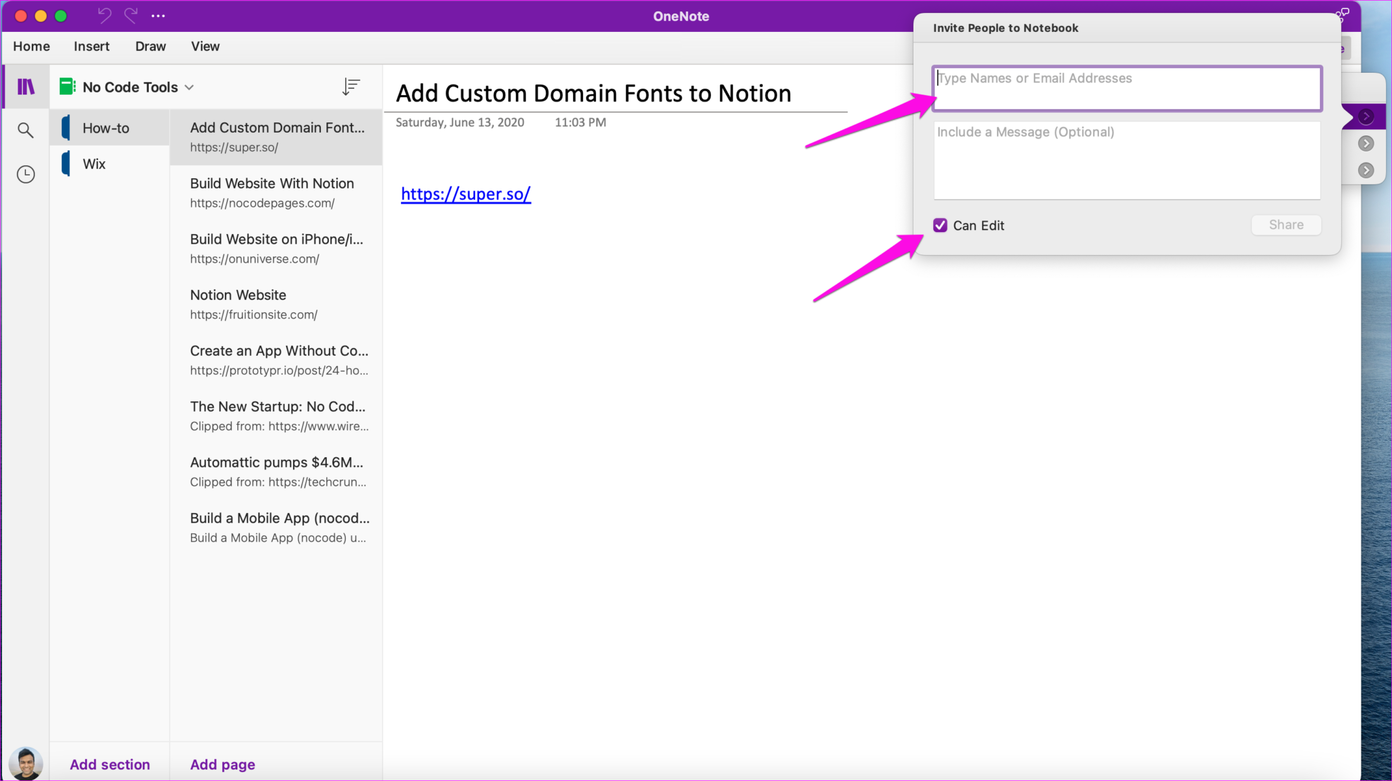
Task: Click the bottom gray chevron toggle
Action: (x=1364, y=169)
